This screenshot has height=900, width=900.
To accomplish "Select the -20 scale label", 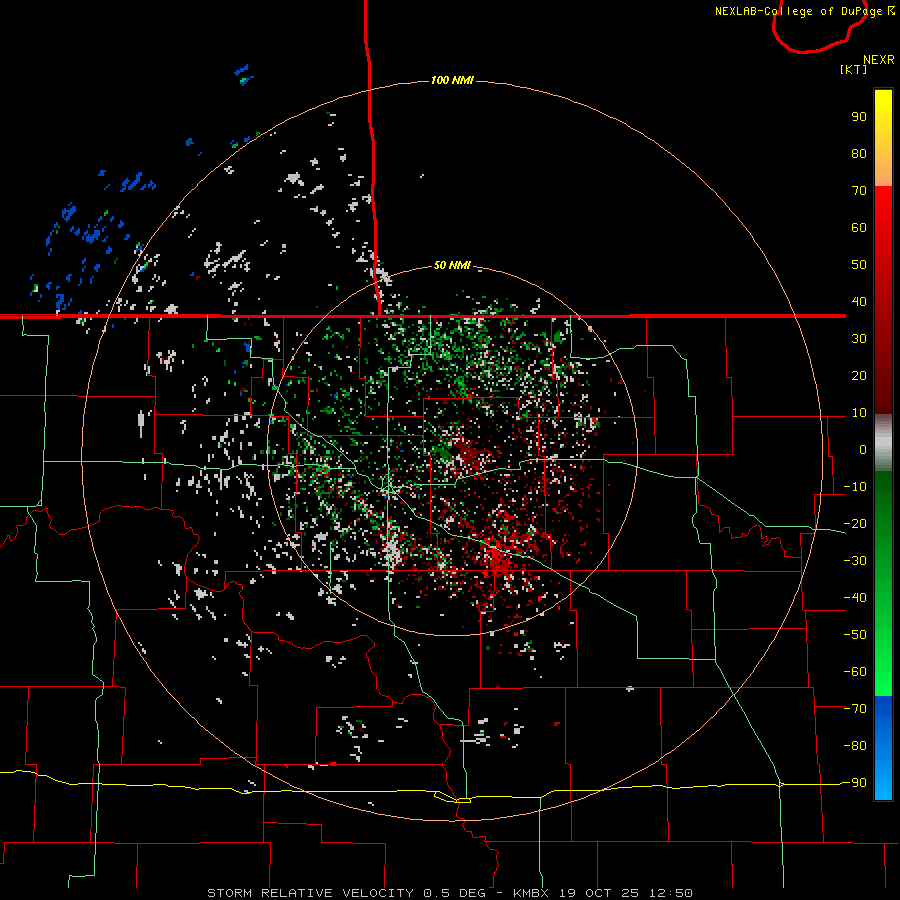I will click(x=855, y=523).
